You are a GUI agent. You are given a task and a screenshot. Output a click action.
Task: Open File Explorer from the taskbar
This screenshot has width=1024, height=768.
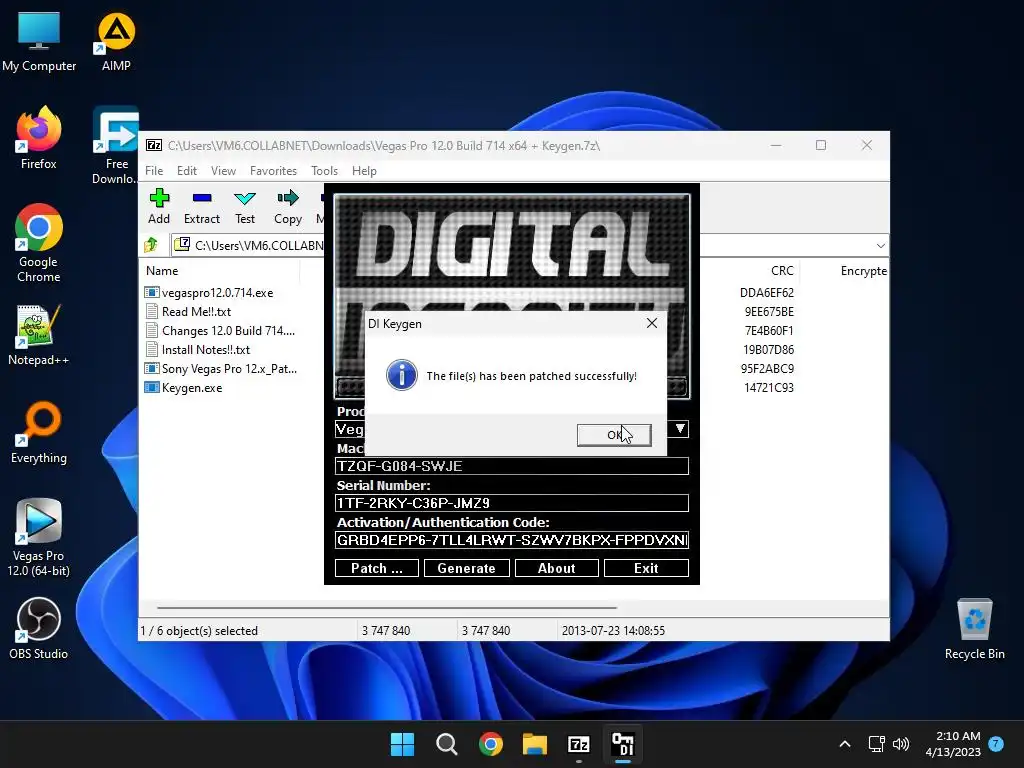[x=534, y=744]
